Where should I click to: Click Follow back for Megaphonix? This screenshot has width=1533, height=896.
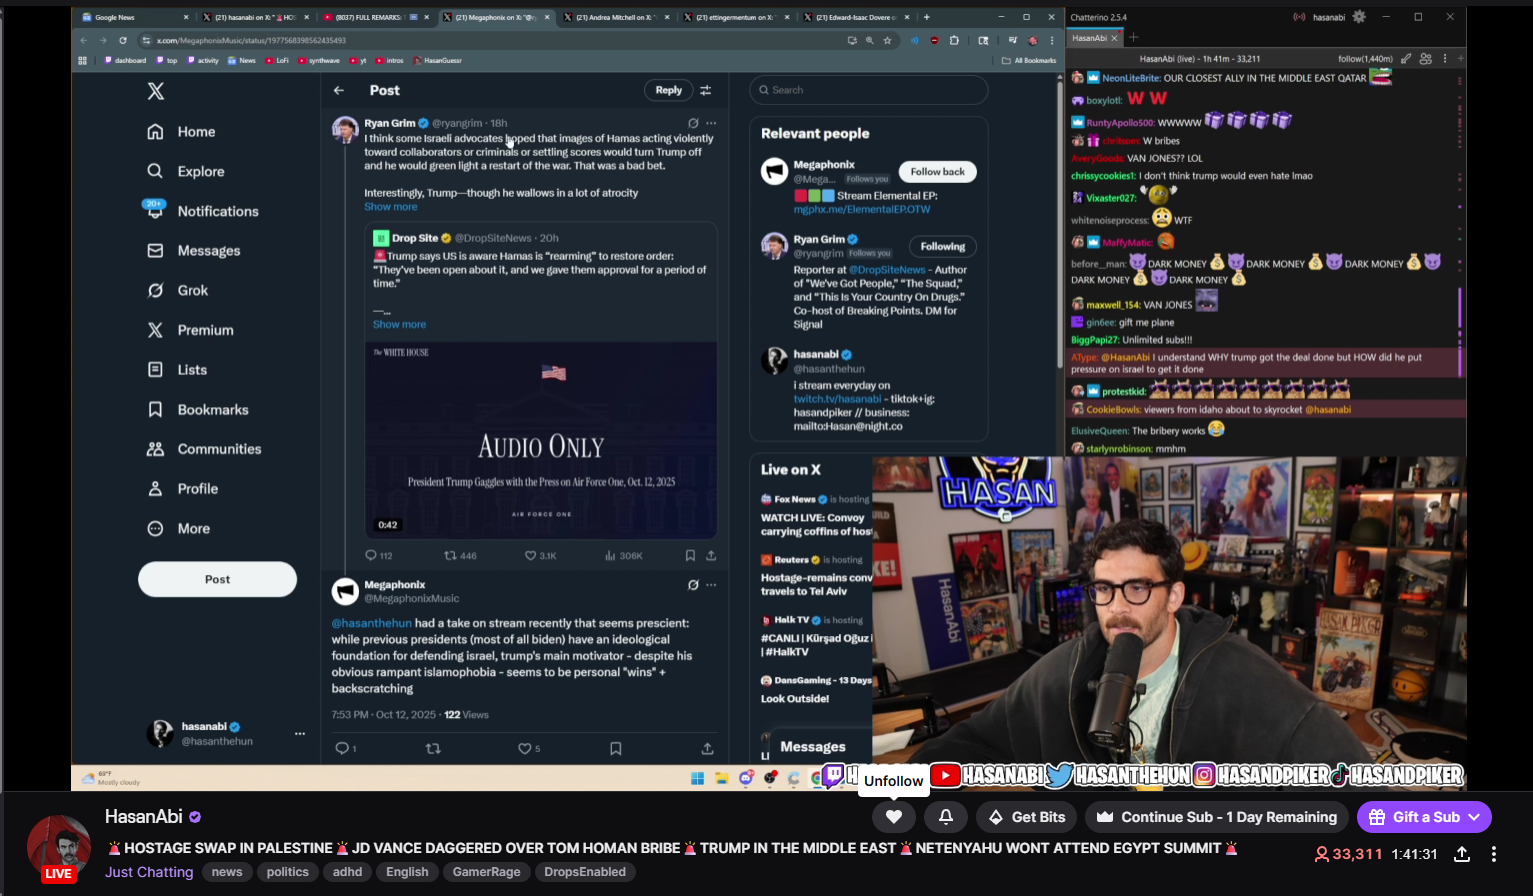(938, 172)
